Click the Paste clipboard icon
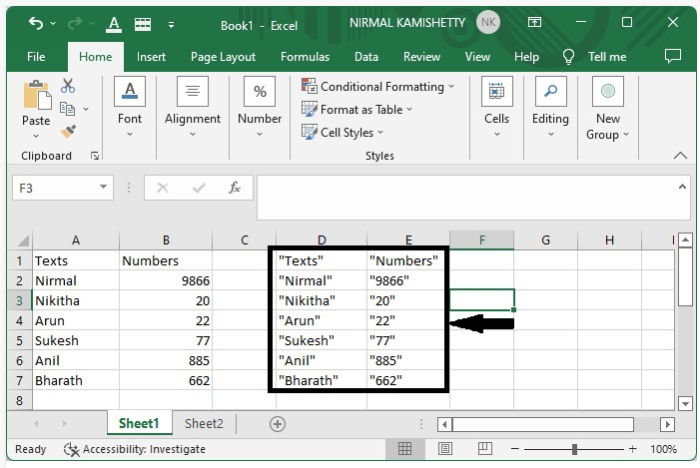Viewport: 700px width, 468px height. point(37,94)
